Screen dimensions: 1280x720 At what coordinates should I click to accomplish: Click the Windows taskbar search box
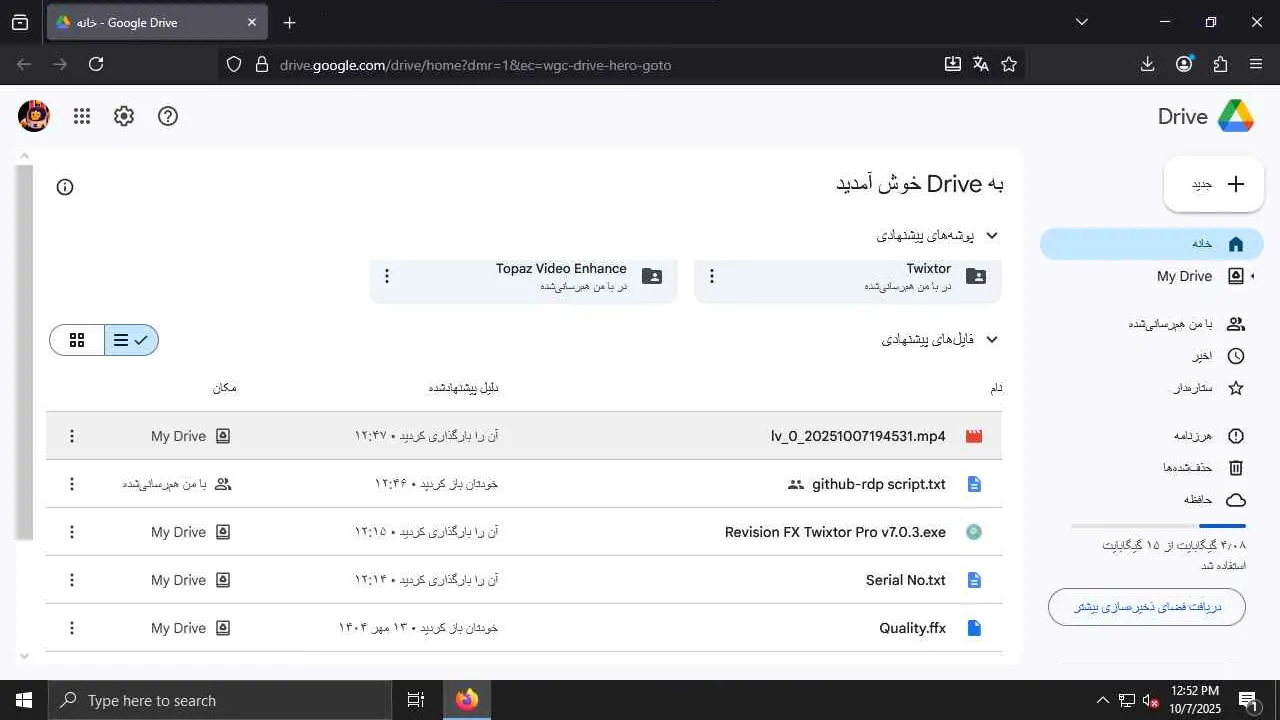point(220,700)
